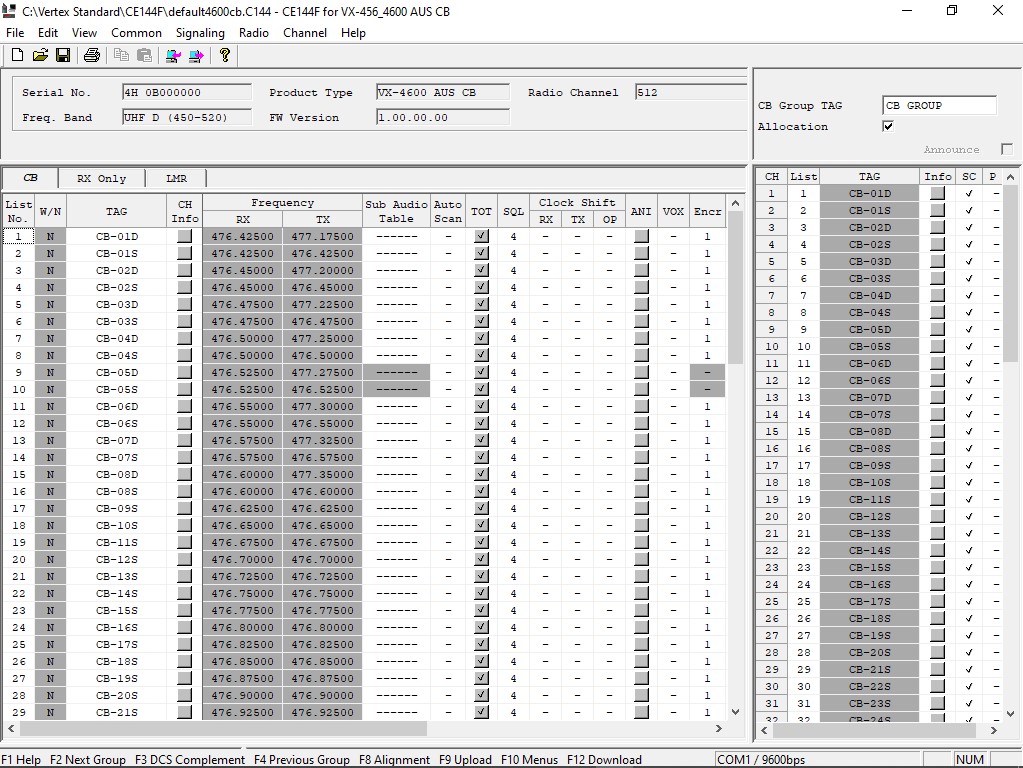Image resolution: width=1023 pixels, height=768 pixels.
Task: Select the CB tab
Action: click(30, 177)
